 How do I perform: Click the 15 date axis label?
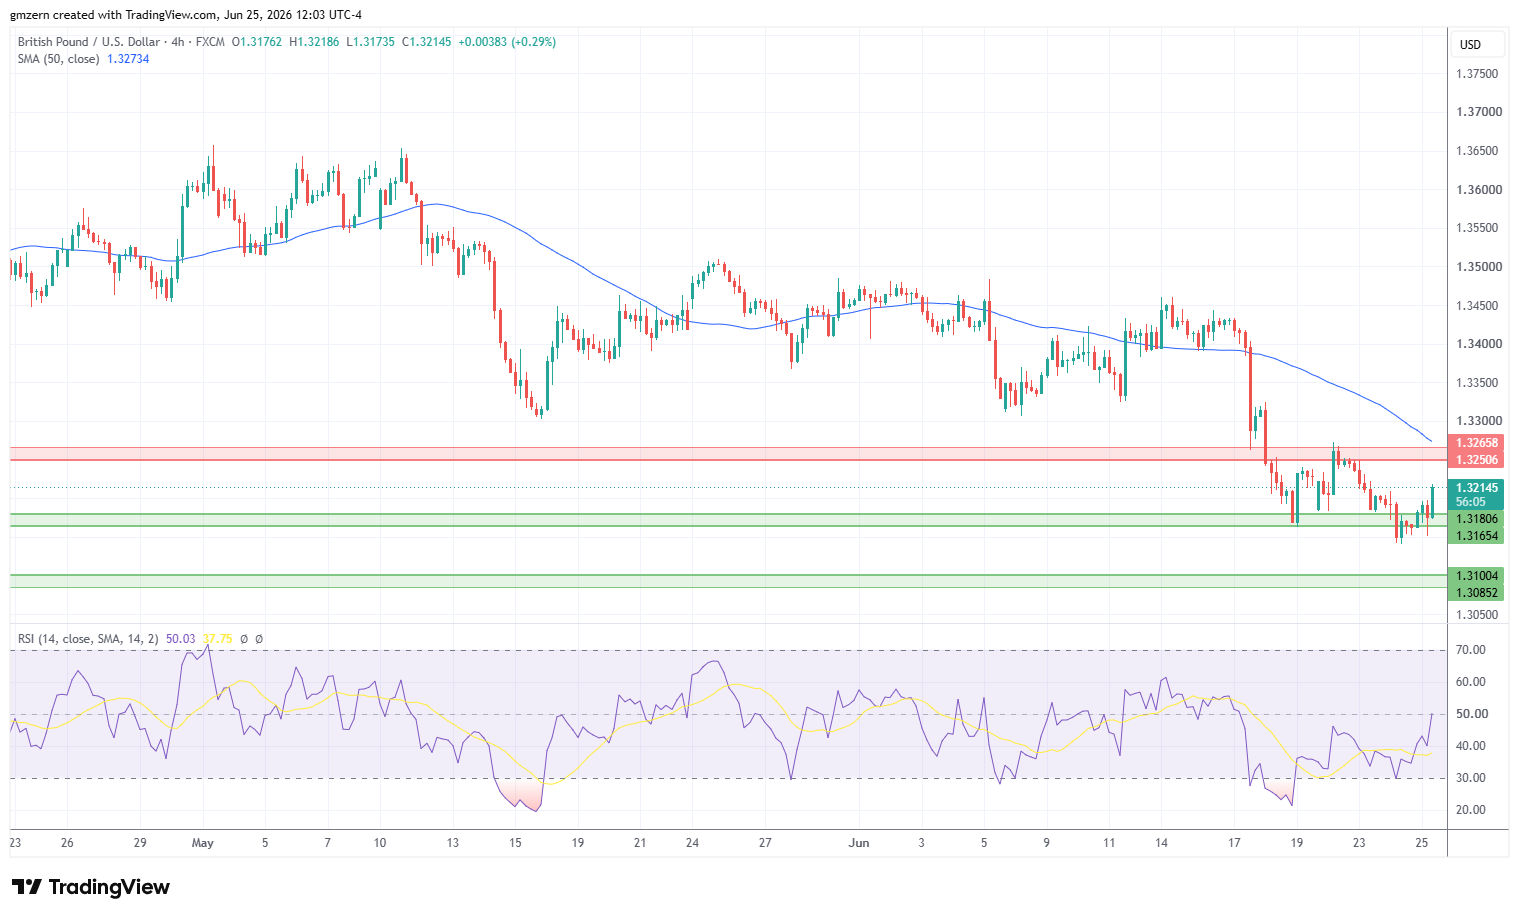(x=515, y=843)
